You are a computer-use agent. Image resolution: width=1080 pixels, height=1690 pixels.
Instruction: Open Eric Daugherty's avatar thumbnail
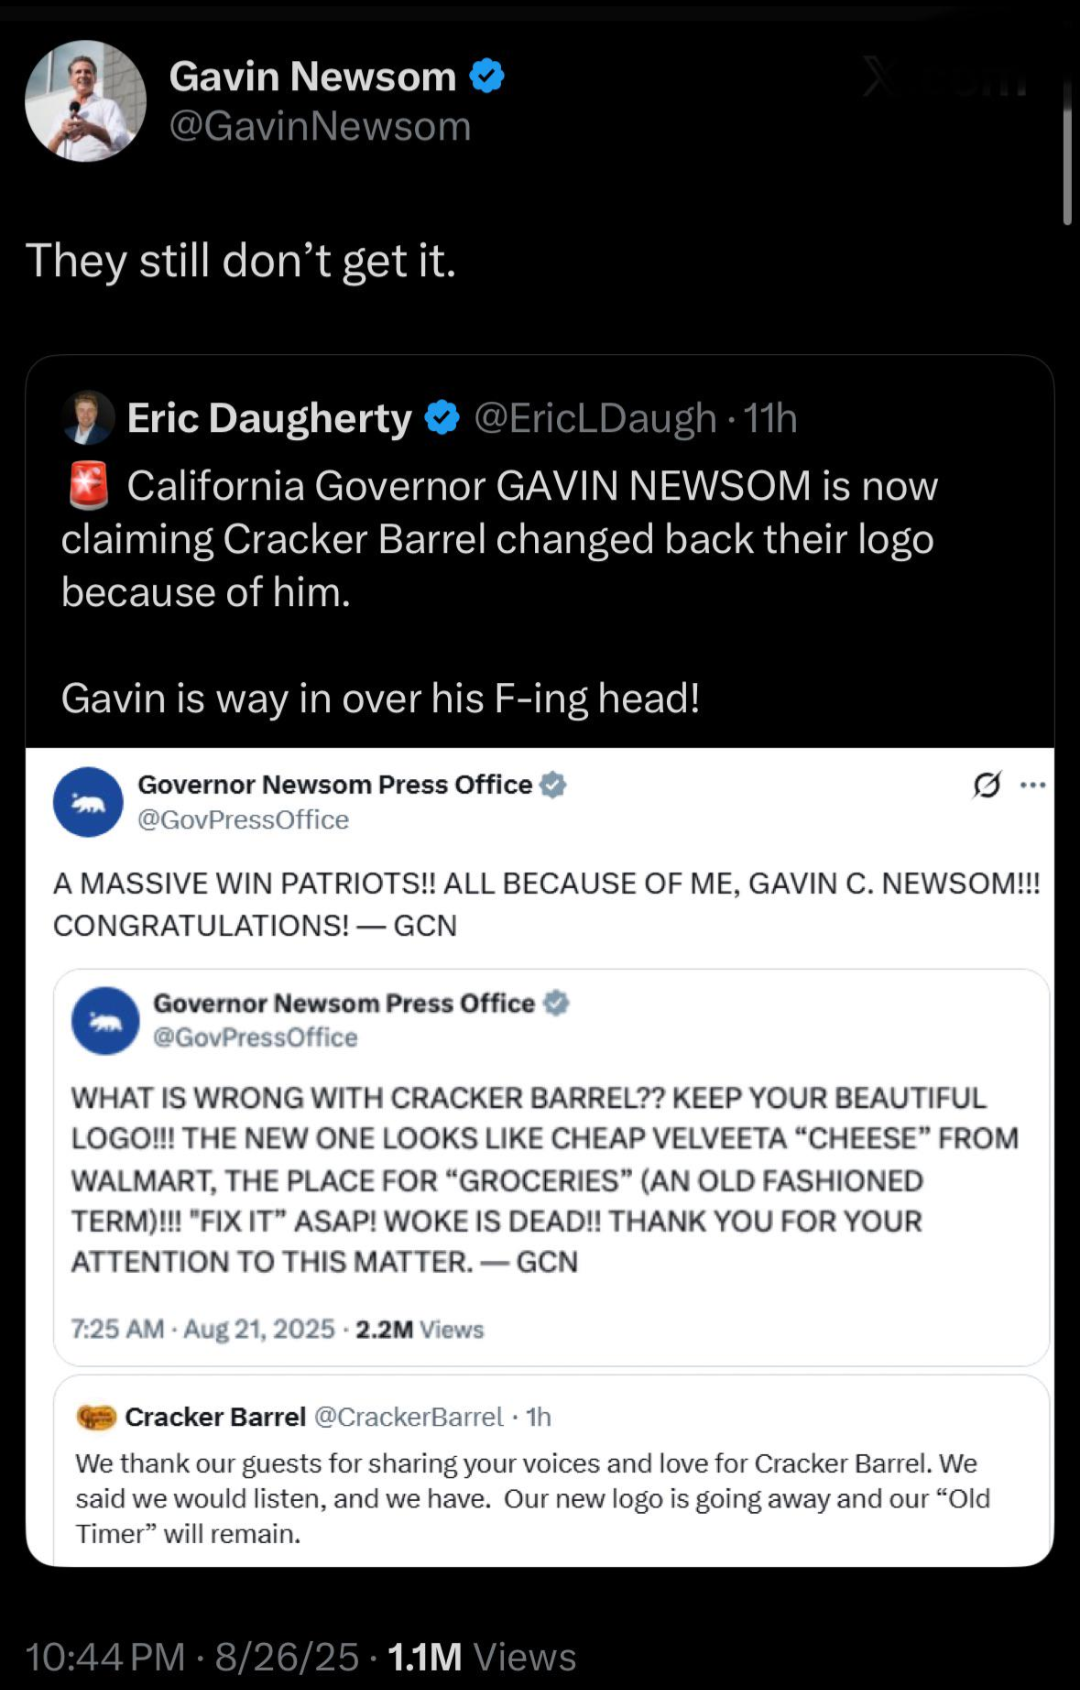click(88, 418)
